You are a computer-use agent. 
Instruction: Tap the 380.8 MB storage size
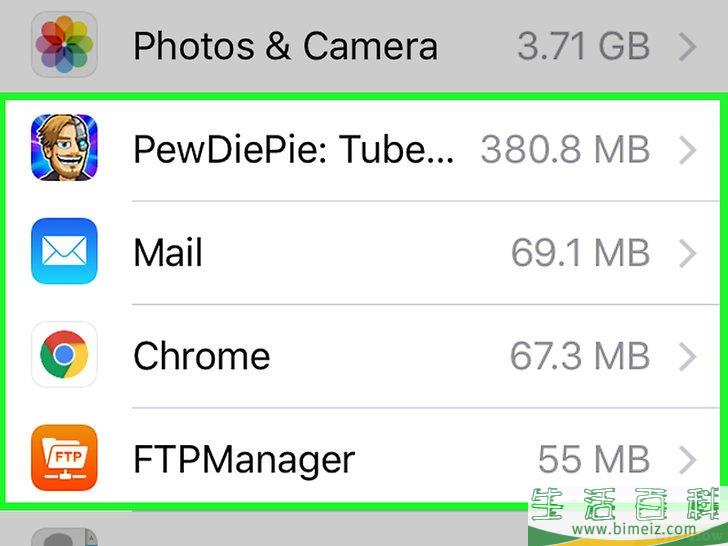click(x=565, y=150)
